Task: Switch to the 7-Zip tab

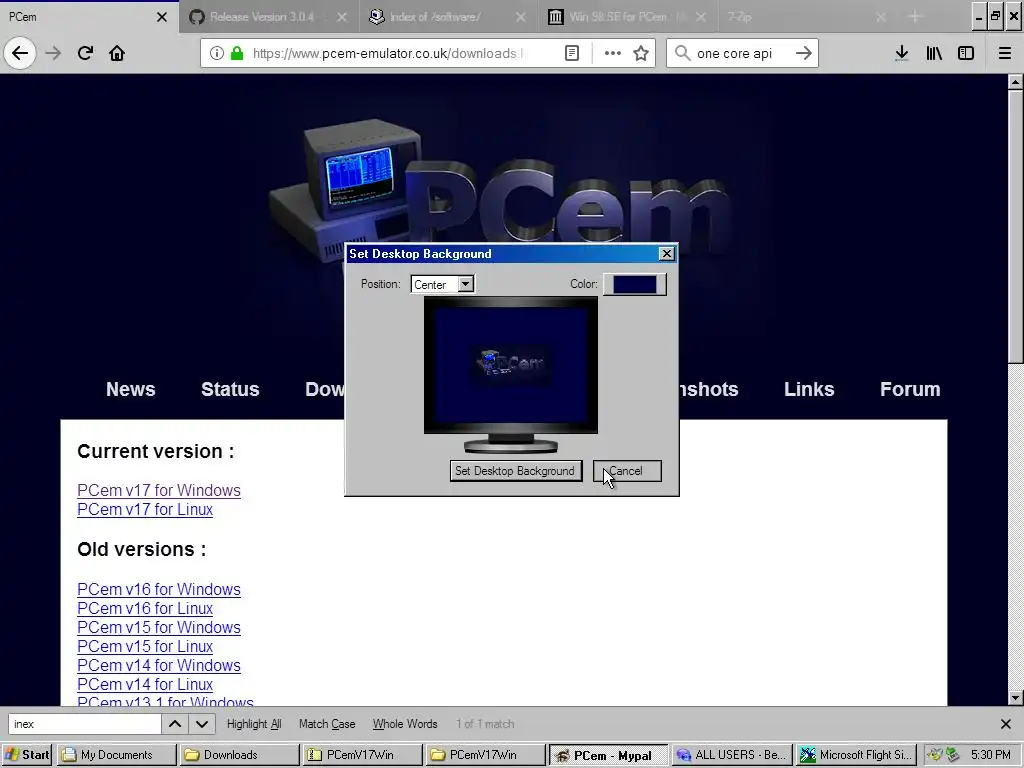Action: coord(740,17)
